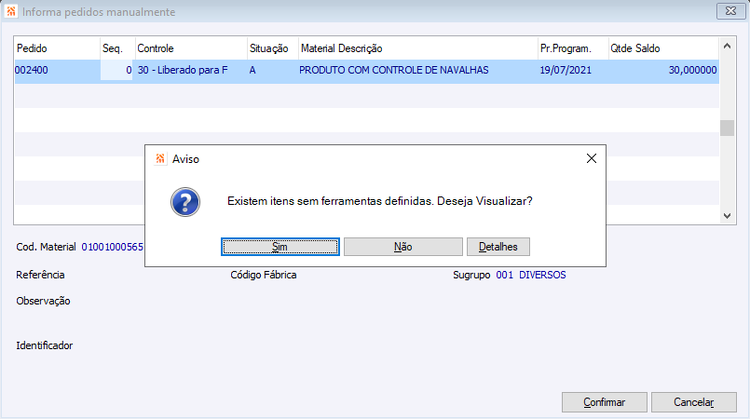Click date cell 19/07/2021

tap(573, 70)
